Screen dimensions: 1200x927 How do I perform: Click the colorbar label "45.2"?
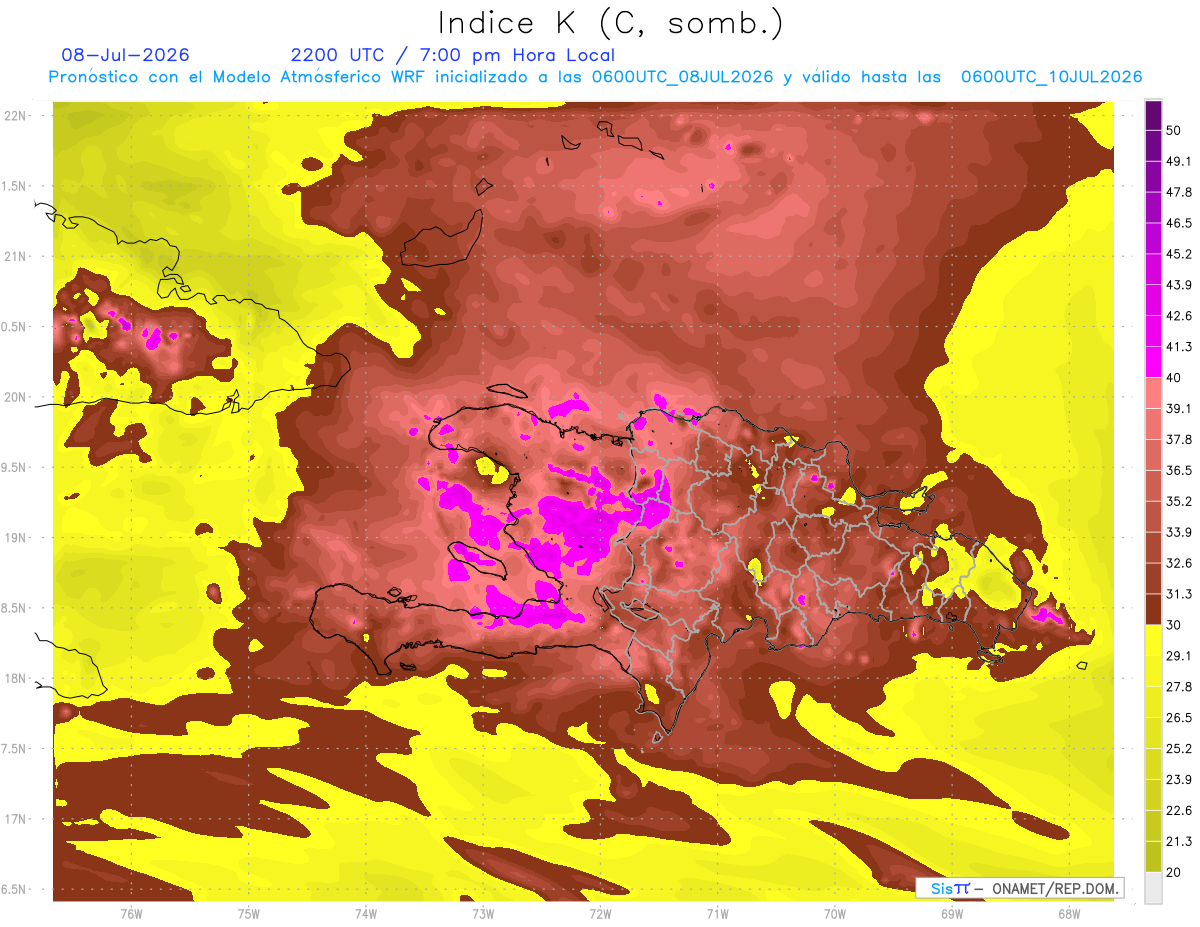(x=1178, y=255)
